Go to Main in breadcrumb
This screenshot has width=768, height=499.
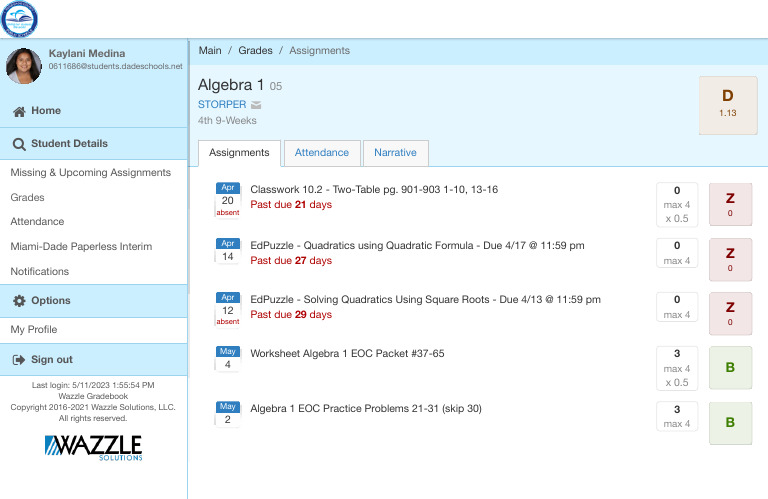pyautogui.click(x=210, y=50)
